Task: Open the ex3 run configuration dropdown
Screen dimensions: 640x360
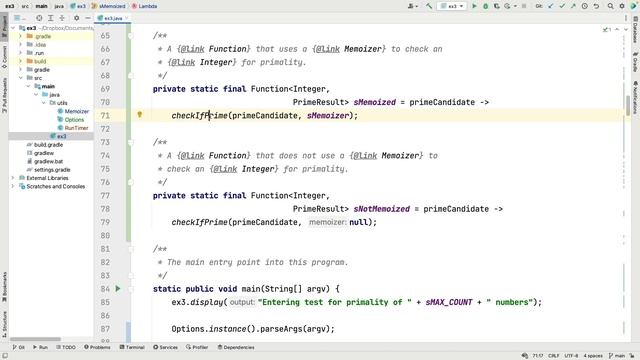Action: point(452,6)
